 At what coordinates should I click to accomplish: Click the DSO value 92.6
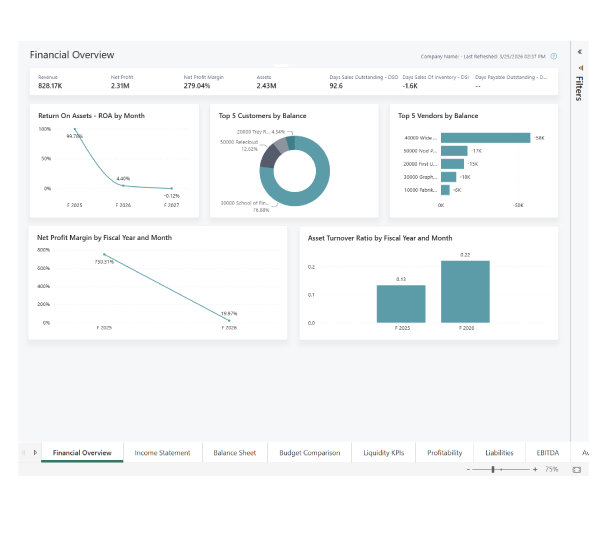[x=336, y=86]
